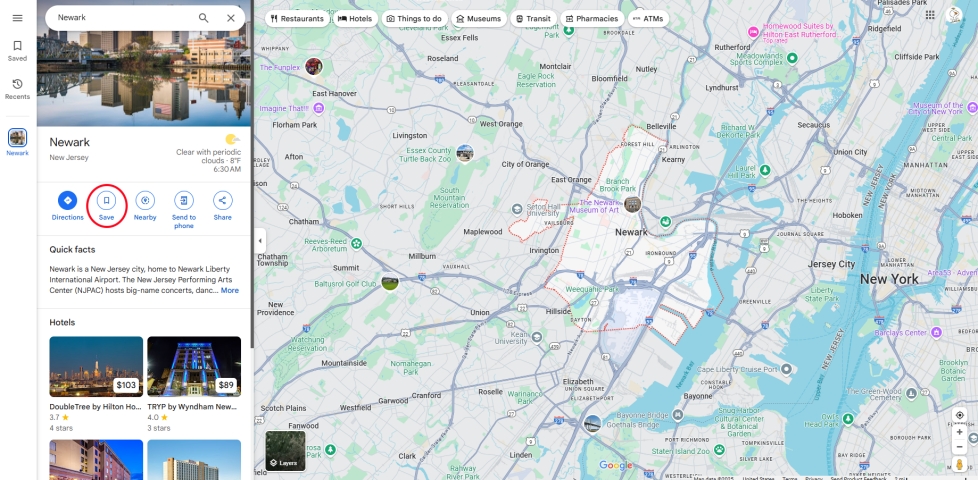Save Newark to a list
Viewport: 978px width, 480px height.
pos(107,206)
